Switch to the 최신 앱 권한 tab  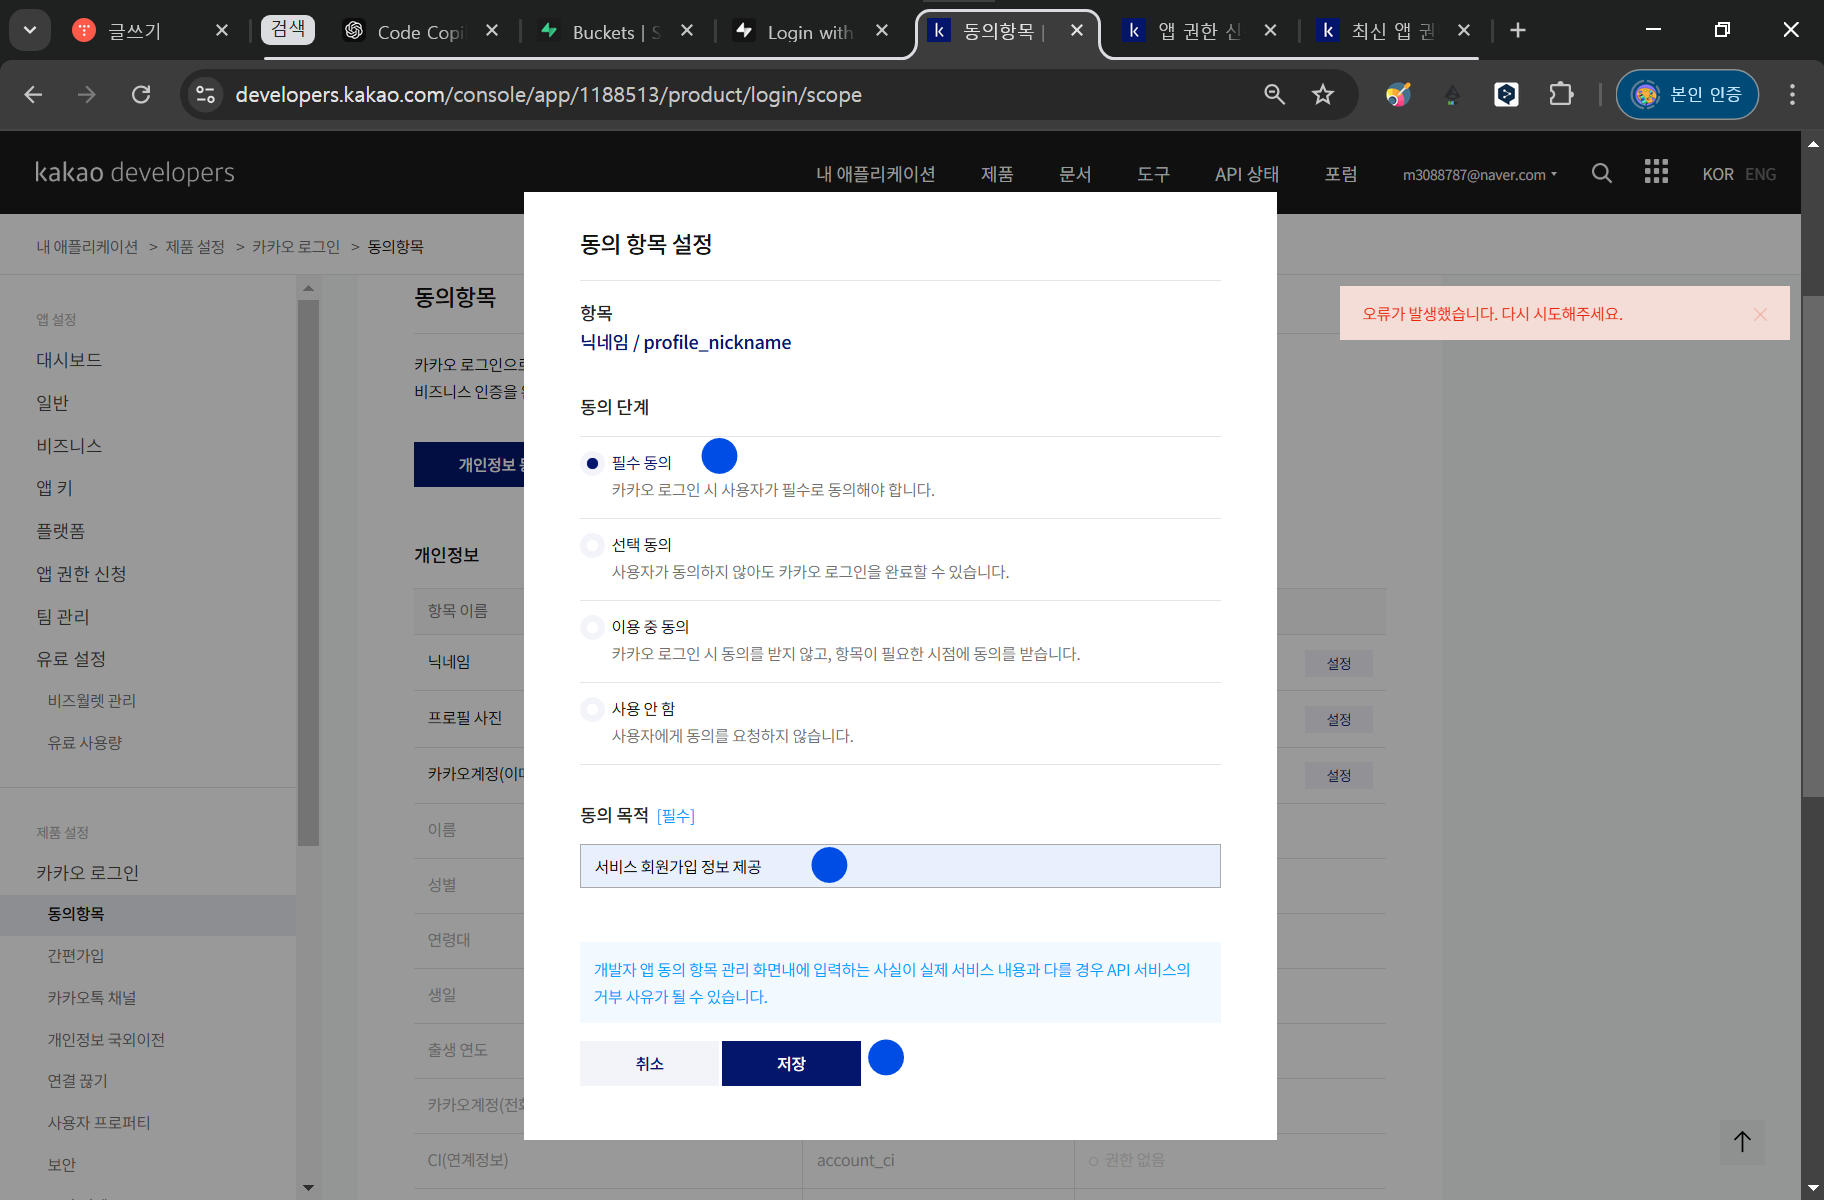(1392, 31)
